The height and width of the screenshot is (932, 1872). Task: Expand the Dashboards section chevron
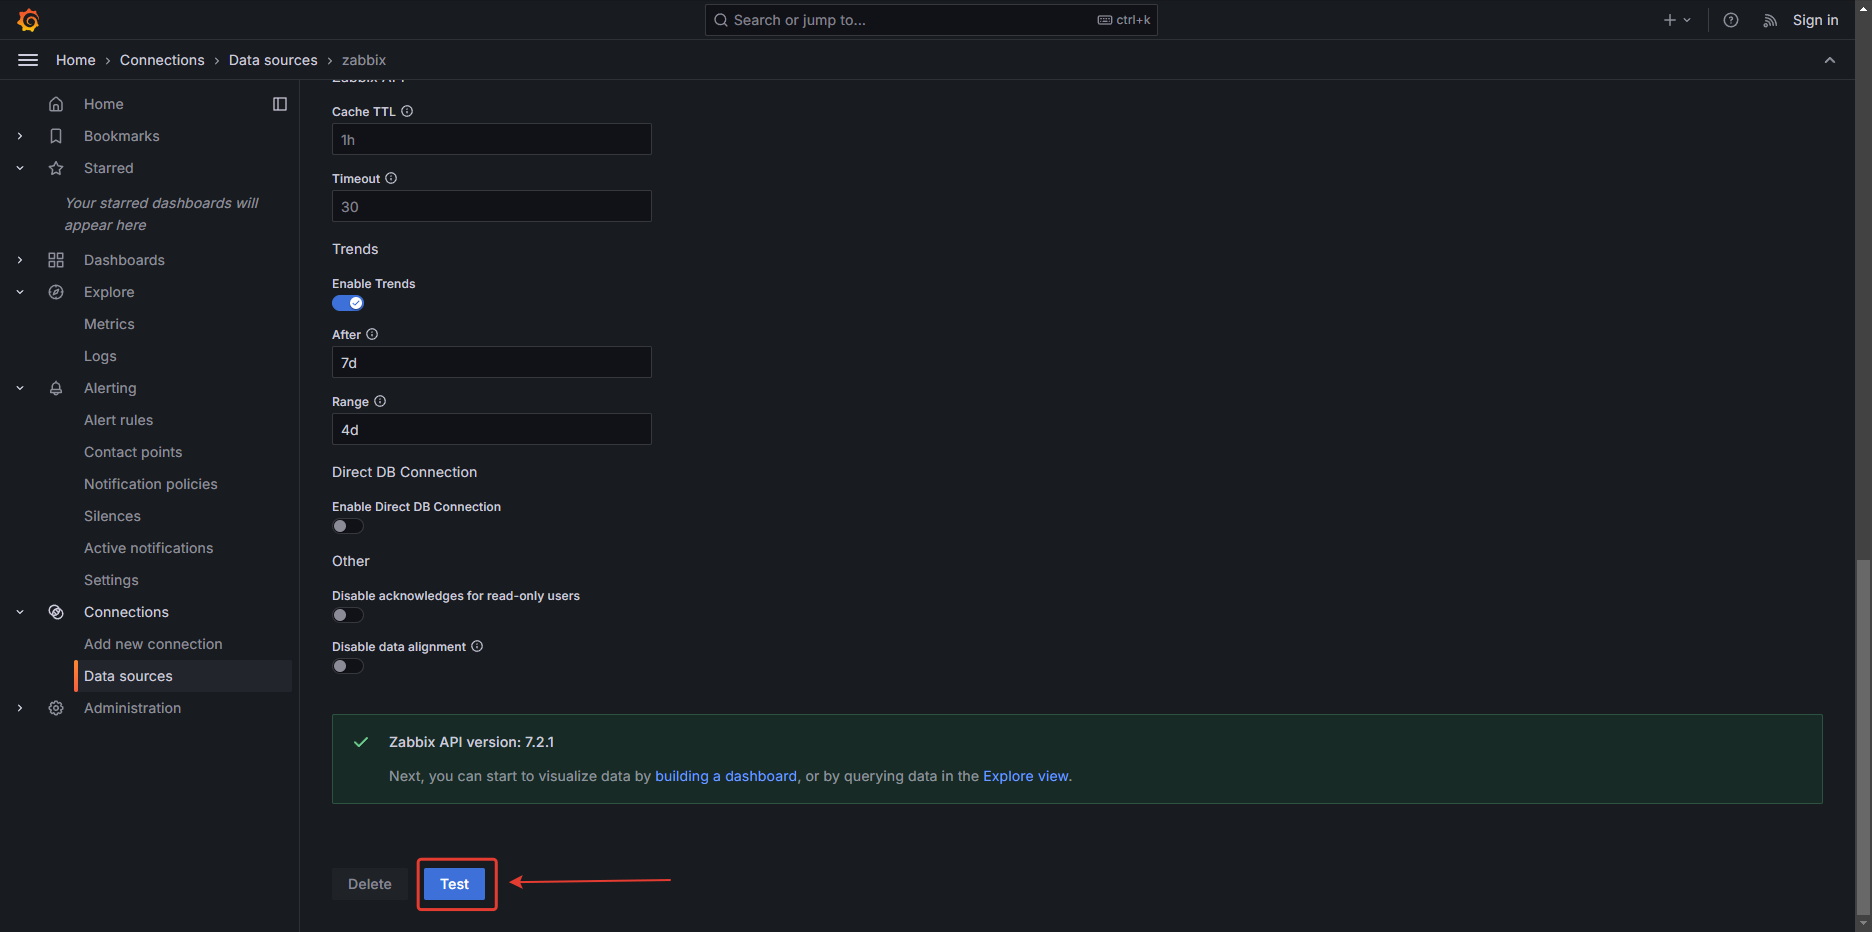[x=20, y=260]
